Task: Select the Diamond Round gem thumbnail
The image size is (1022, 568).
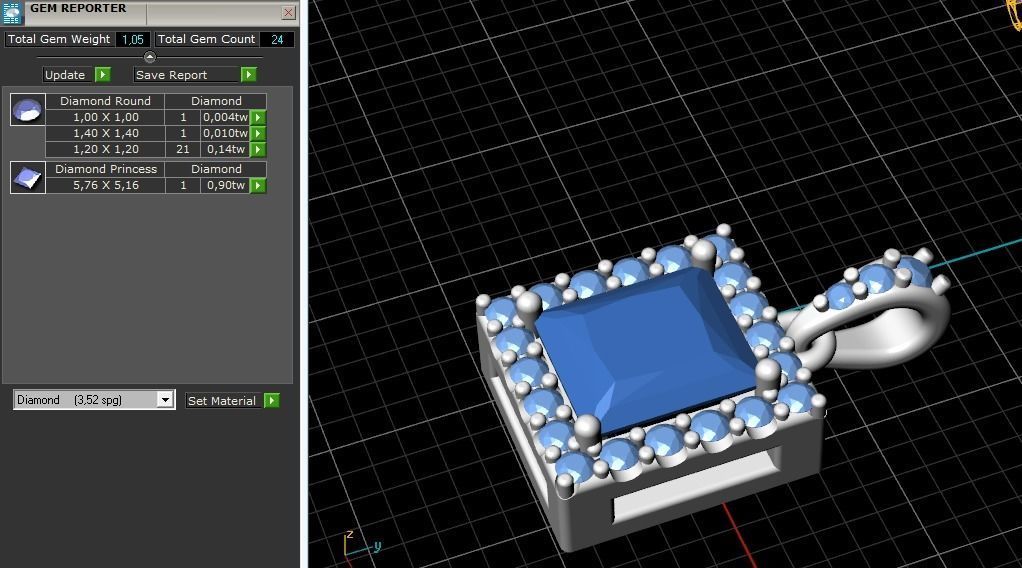Action: [x=27, y=109]
